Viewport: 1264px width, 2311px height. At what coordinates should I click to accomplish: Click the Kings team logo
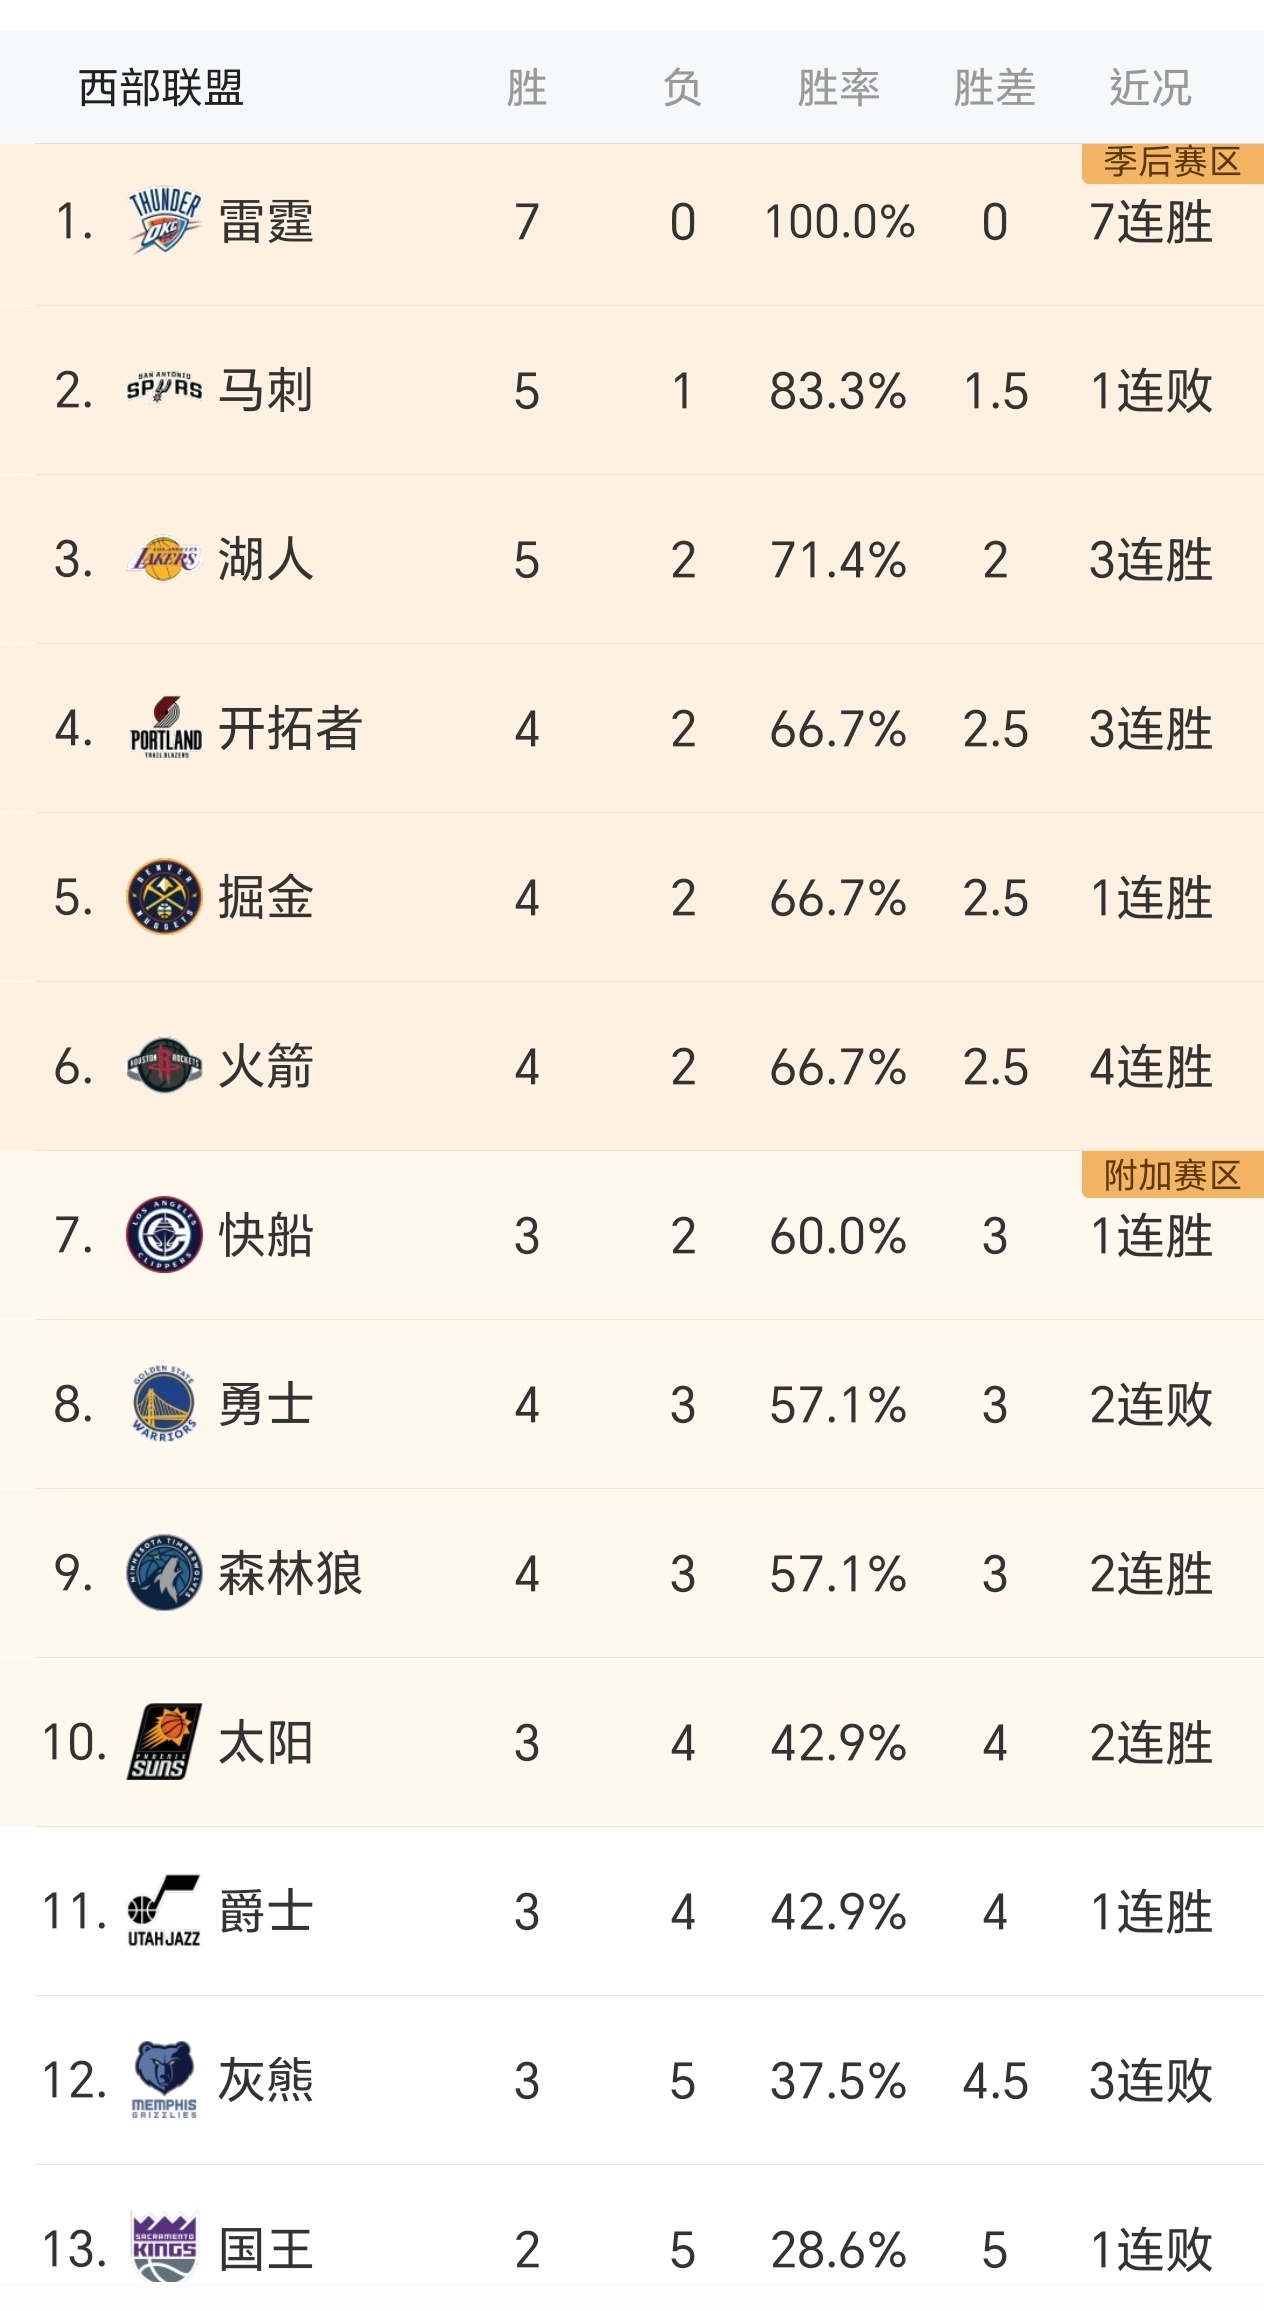(x=162, y=2244)
